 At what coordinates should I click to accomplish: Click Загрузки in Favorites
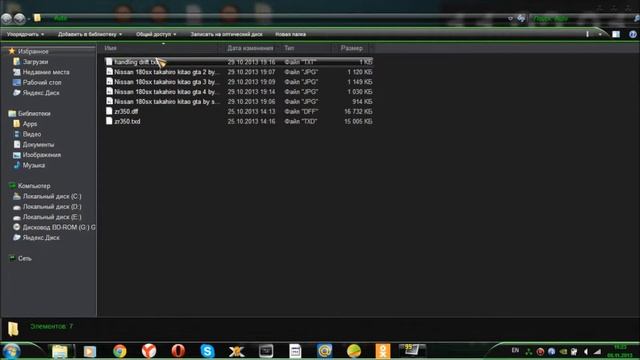(x=36, y=62)
